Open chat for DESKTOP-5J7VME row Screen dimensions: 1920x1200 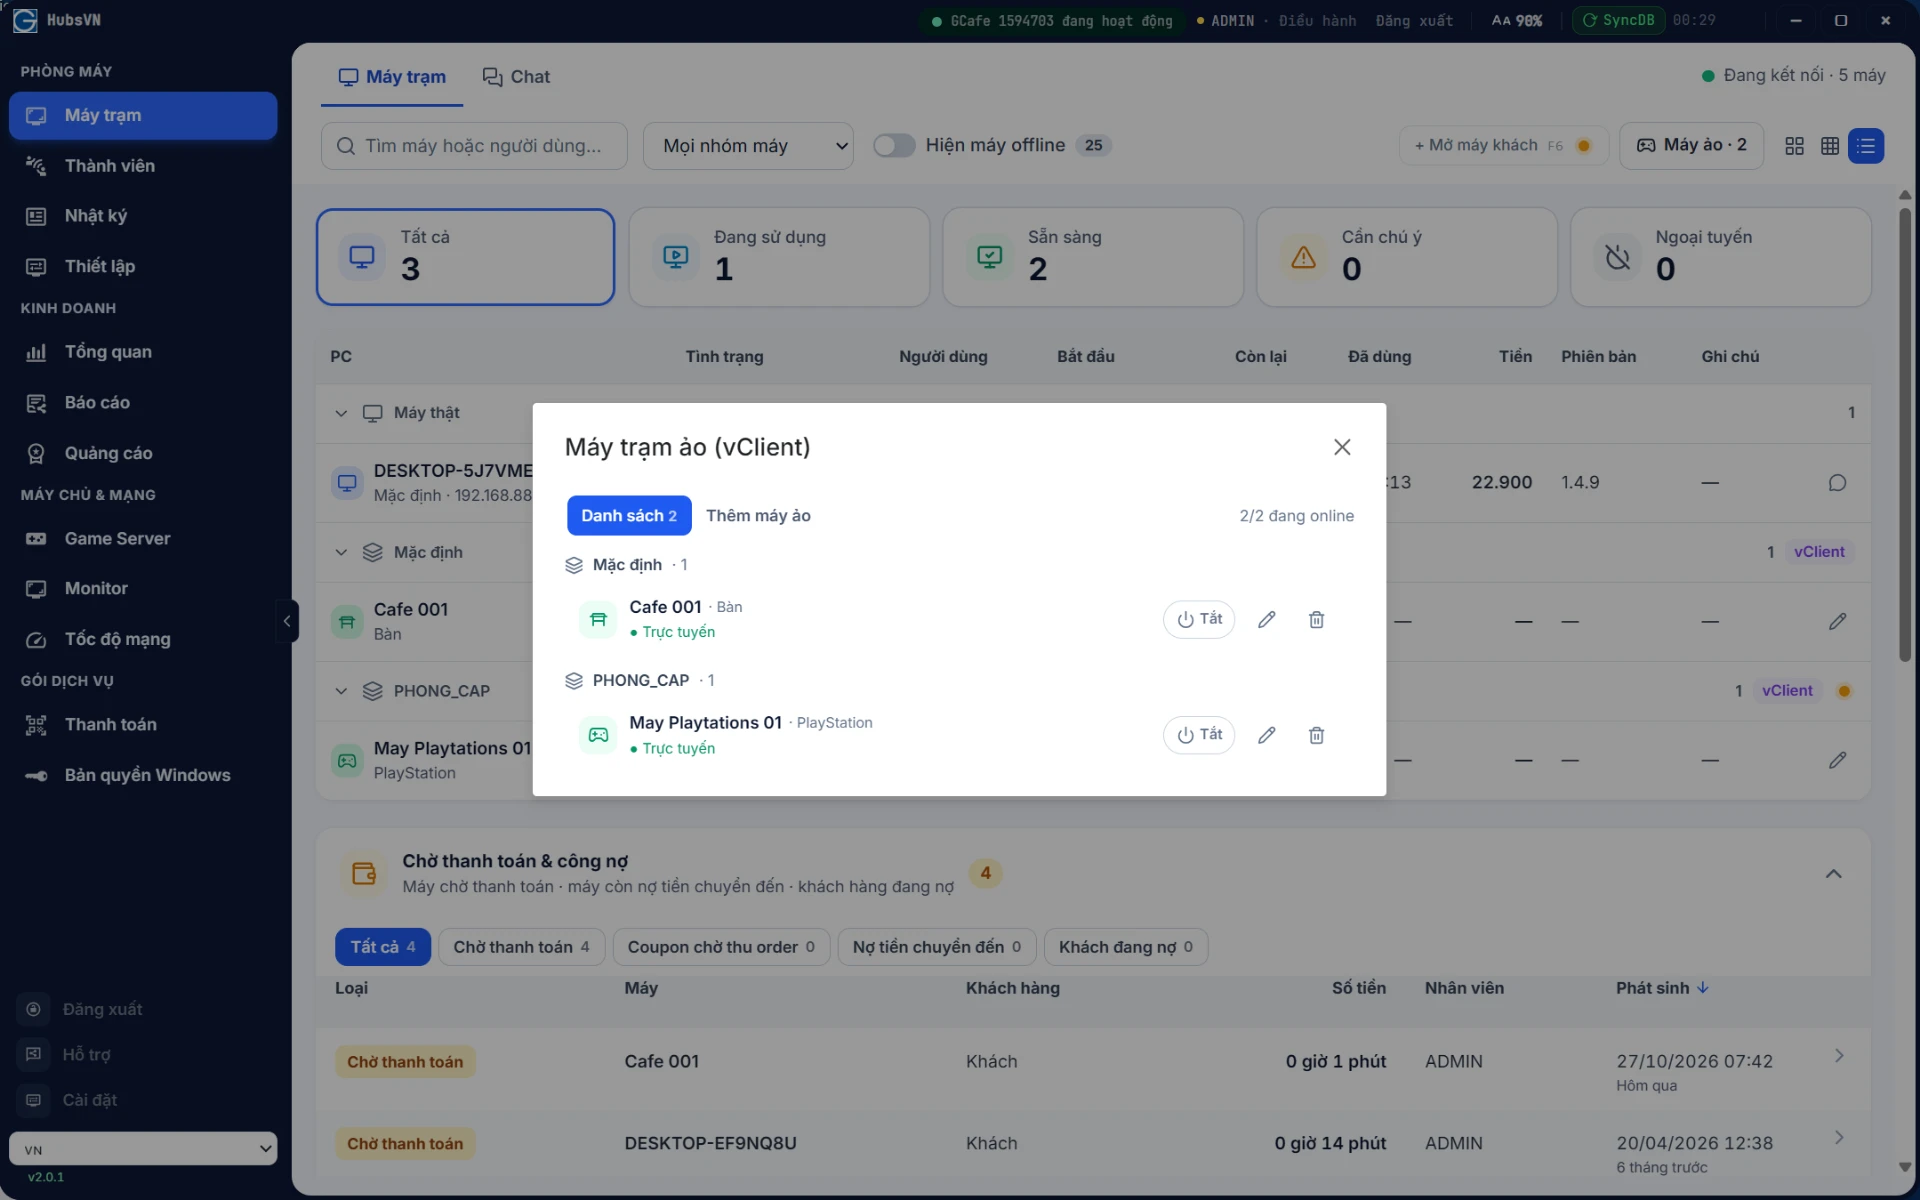pyautogui.click(x=1837, y=483)
